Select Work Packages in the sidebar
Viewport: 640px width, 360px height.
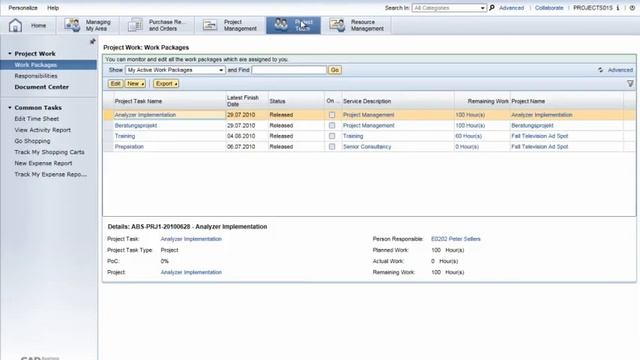click(x=36, y=65)
